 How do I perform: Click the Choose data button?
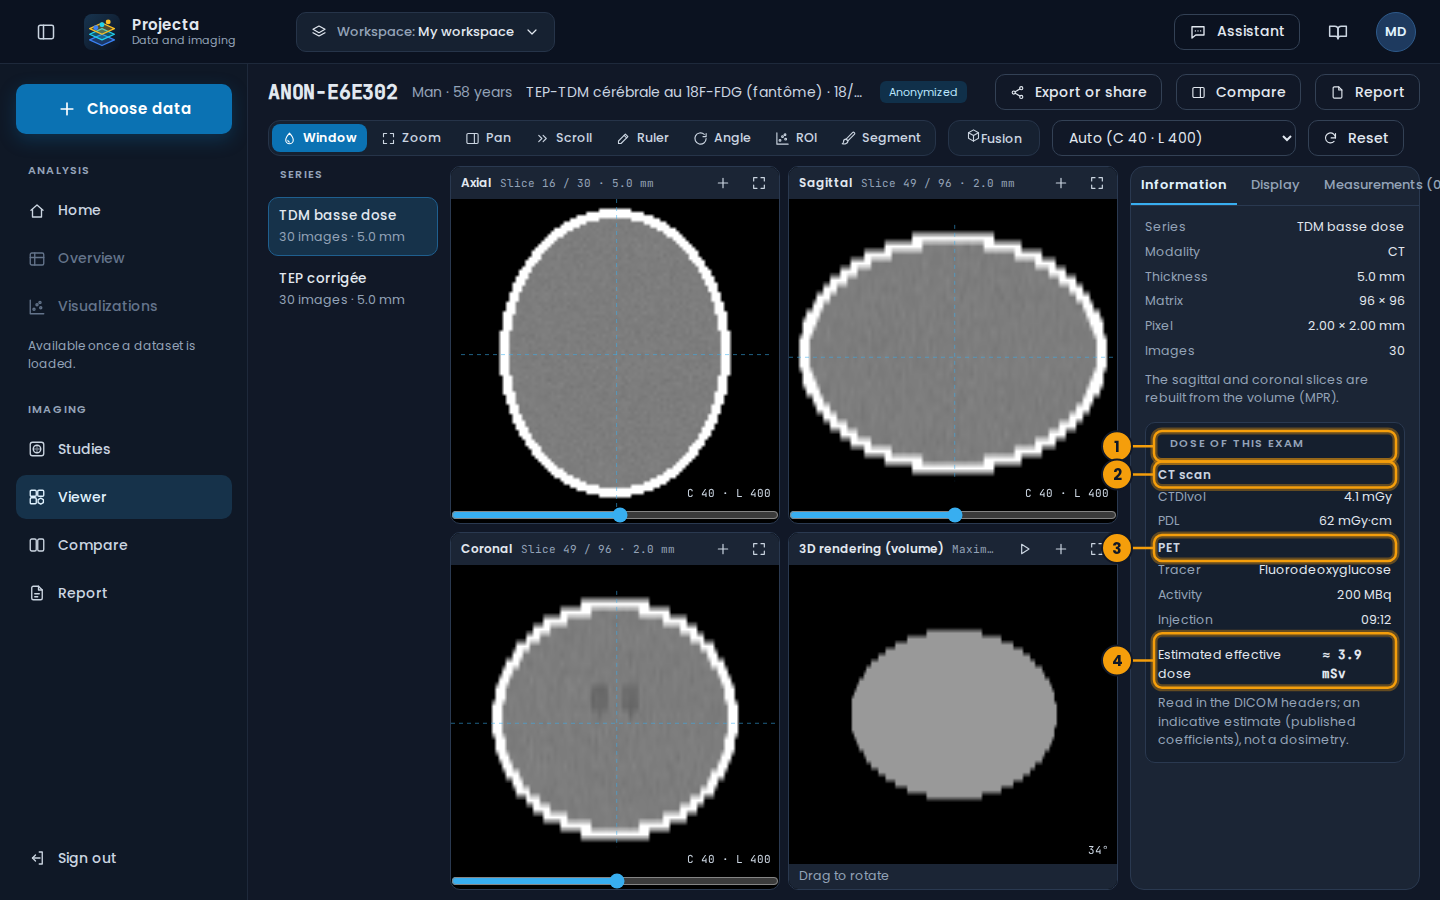(124, 109)
